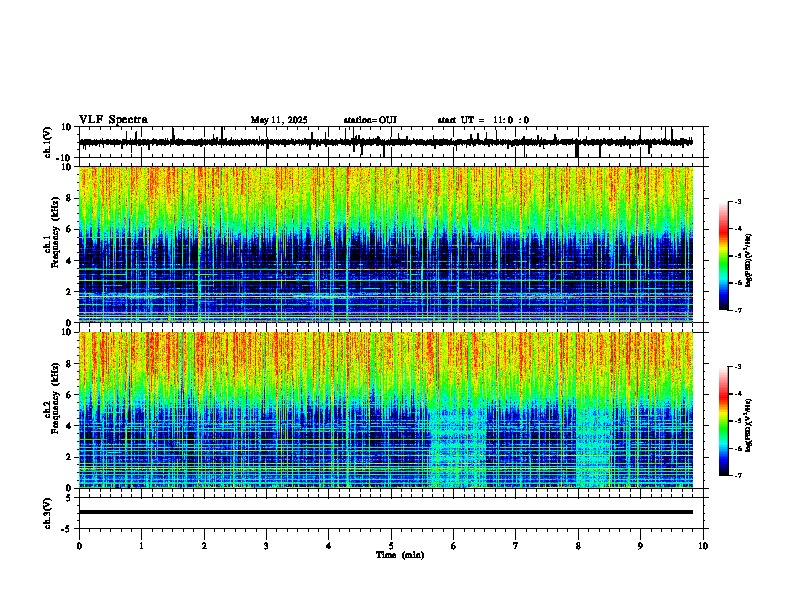Click the ch.2 color bar label "-3"
Viewport: 792px width, 612px height.
pos(737,367)
